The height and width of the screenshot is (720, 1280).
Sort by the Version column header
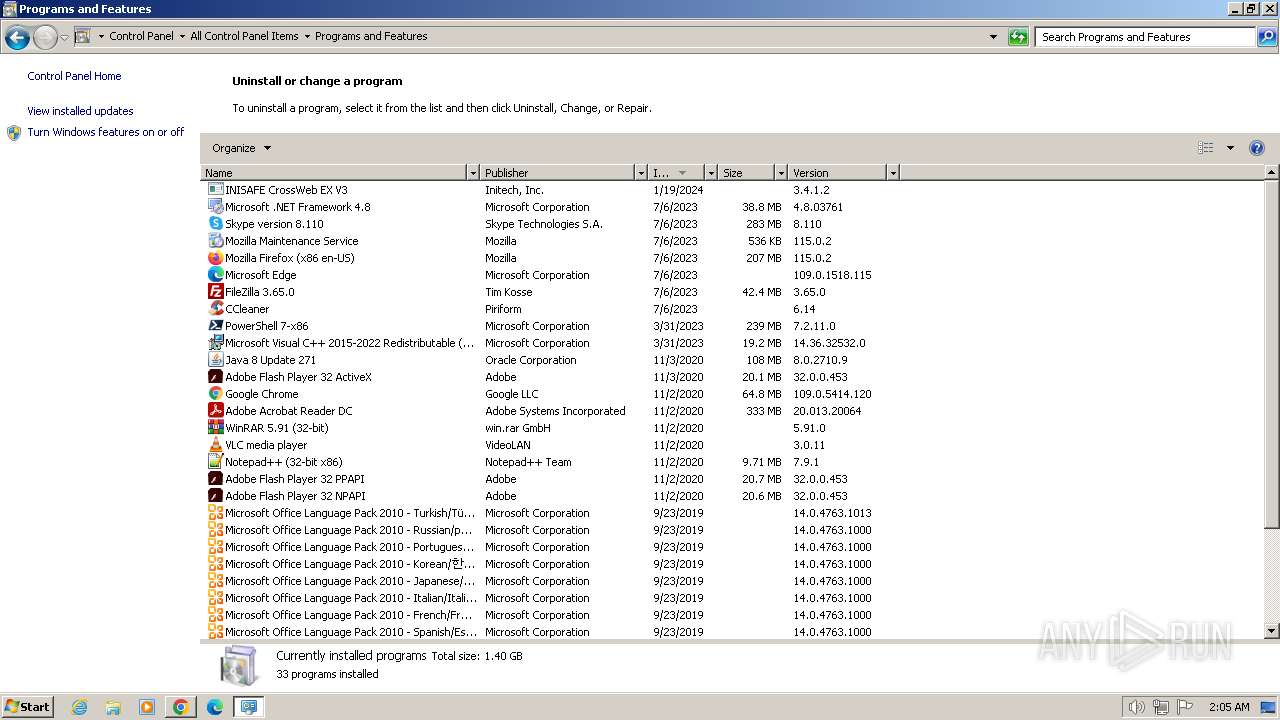[x=837, y=173]
